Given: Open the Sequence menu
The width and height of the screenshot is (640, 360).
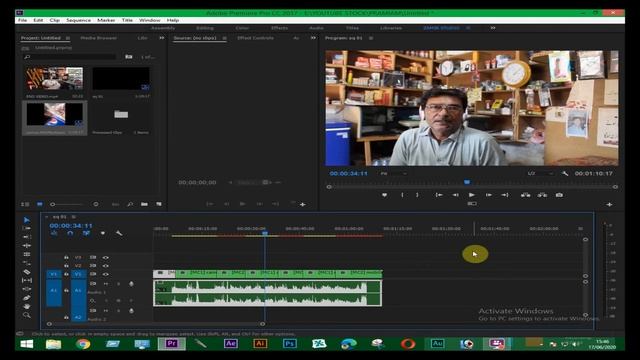Looking at the screenshot, I should pos(78,20).
